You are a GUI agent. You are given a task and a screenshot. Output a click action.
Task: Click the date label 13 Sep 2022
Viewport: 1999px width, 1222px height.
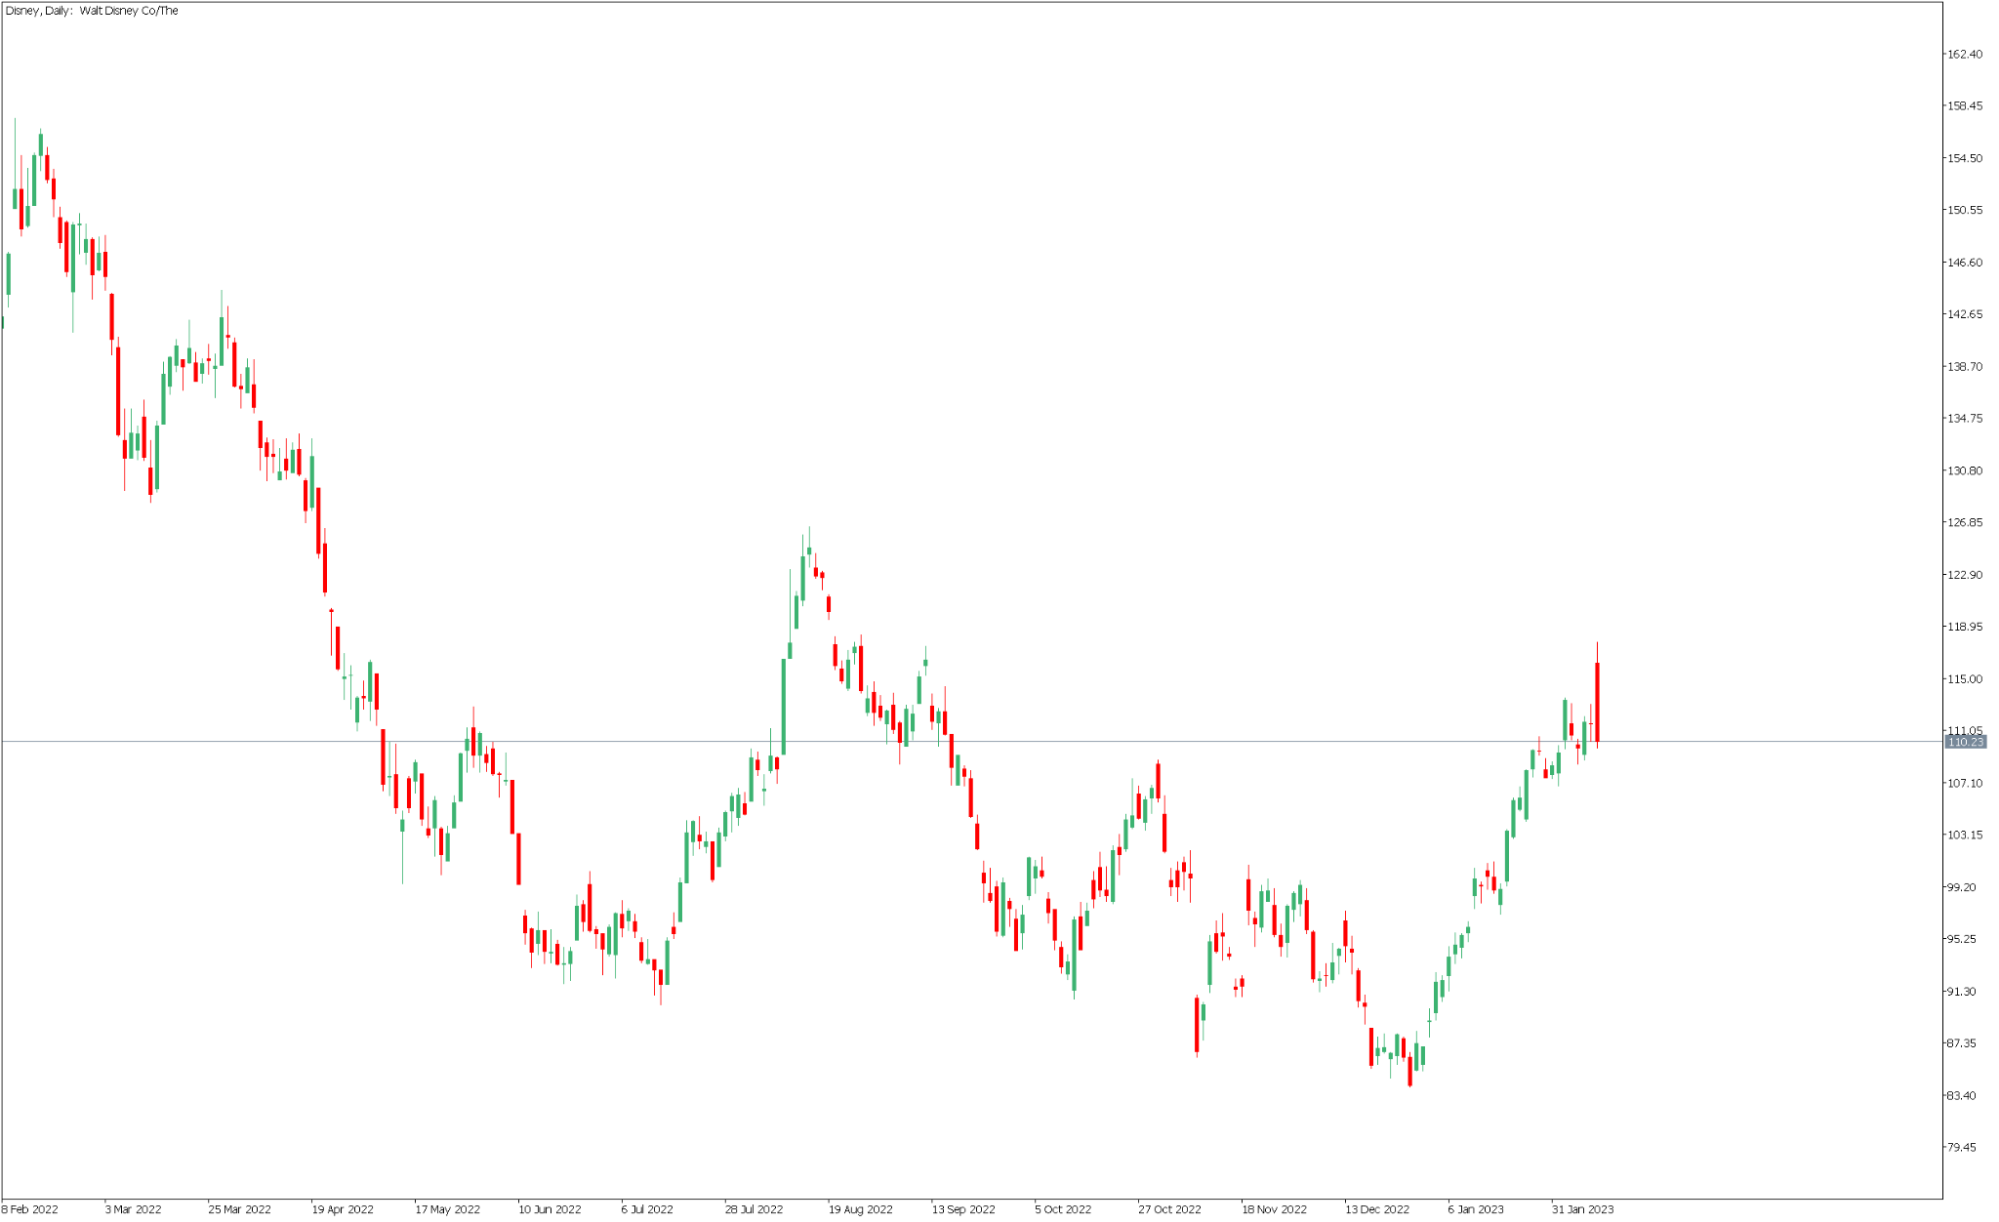[963, 1209]
